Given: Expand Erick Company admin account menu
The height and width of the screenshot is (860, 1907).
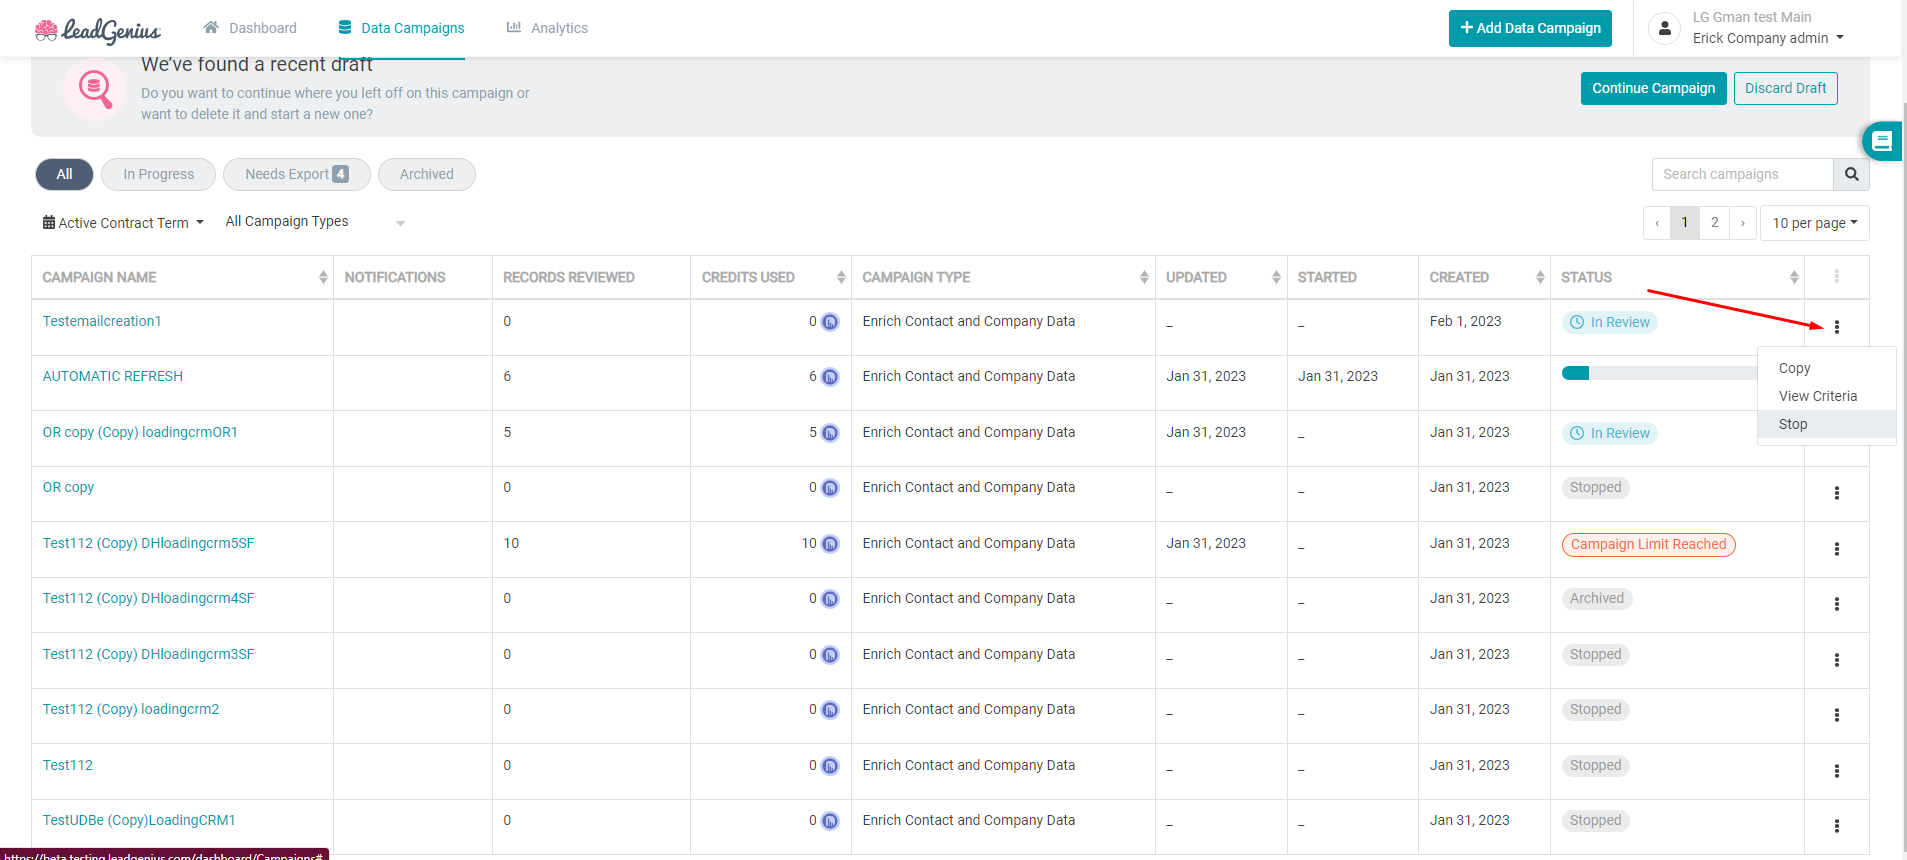Looking at the screenshot, I should coord(1768,38).
